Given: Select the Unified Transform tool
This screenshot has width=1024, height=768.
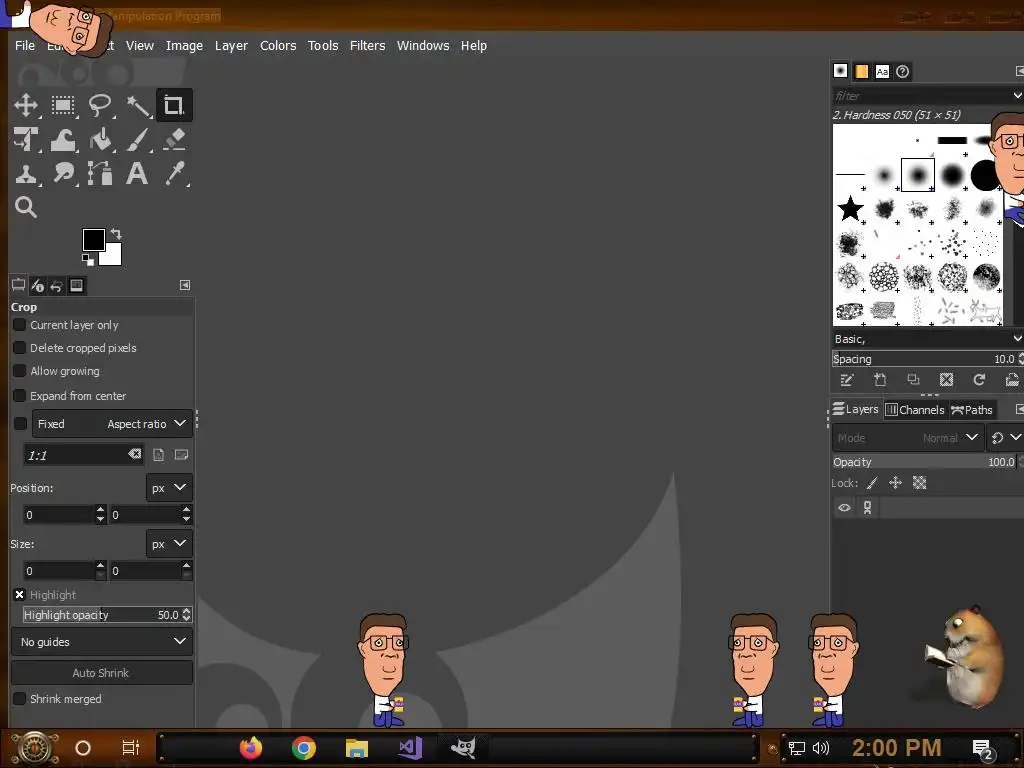Looking at the screenshot, I should pos(26,140).
